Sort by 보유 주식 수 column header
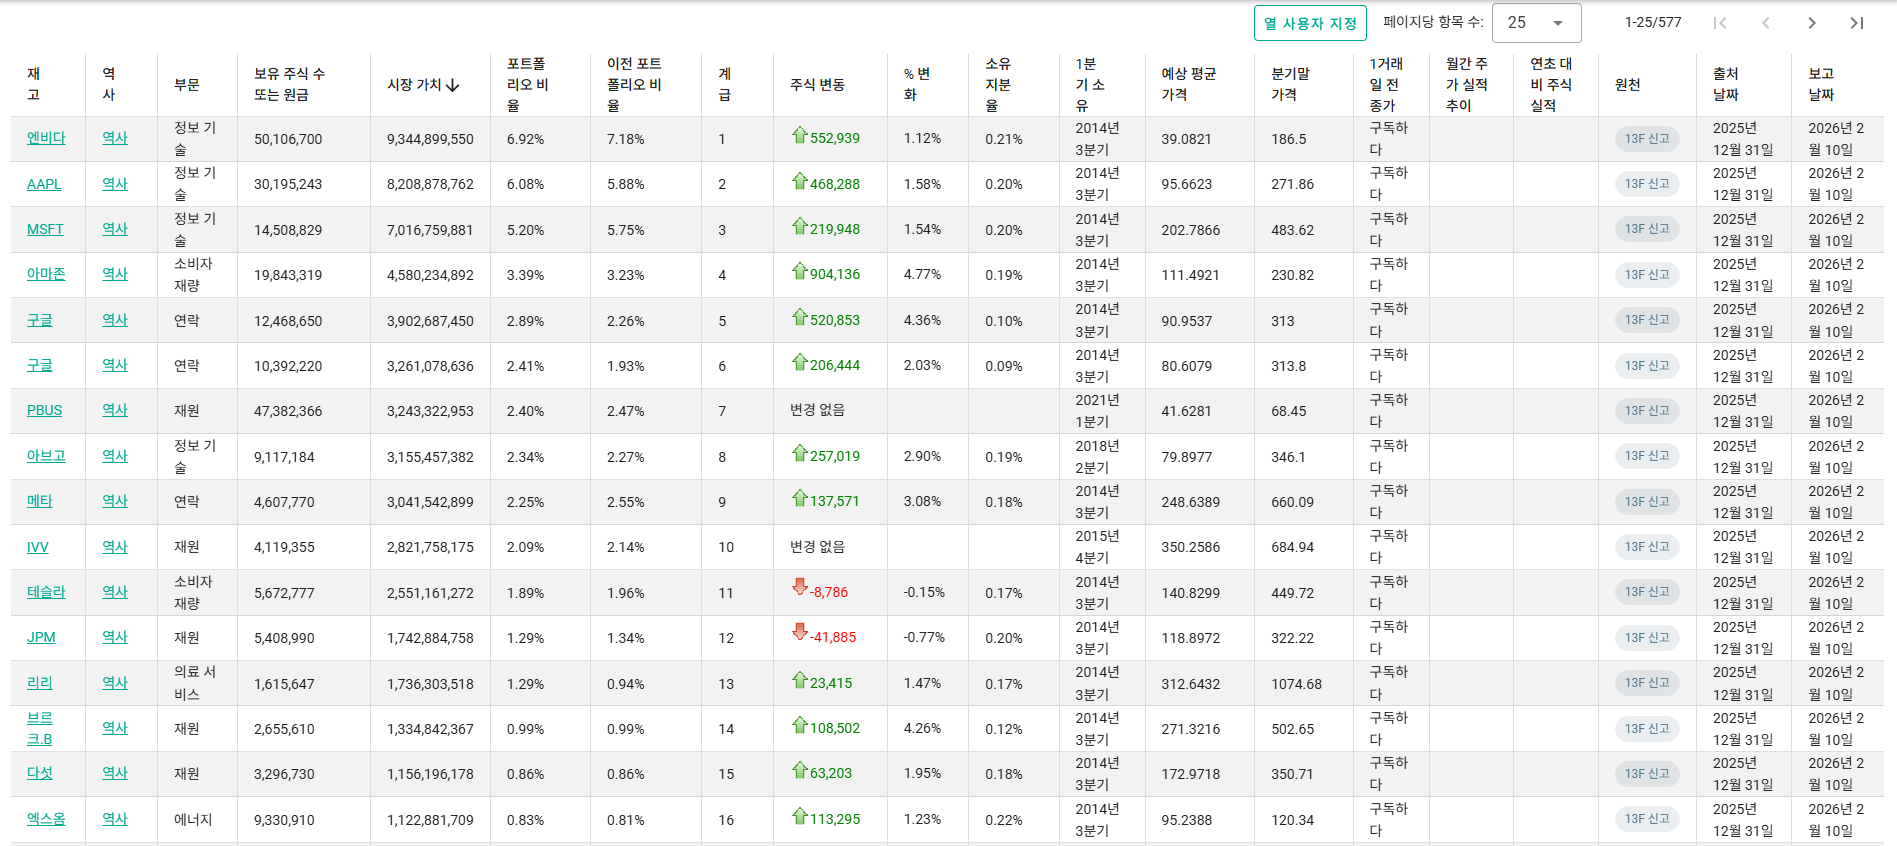Screen dimensions: 1897x846 [289, 85]
